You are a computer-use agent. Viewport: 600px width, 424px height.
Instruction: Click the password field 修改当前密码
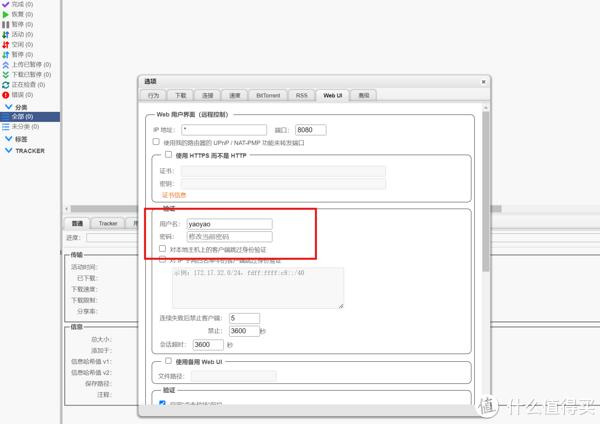[x=230, y=237]
